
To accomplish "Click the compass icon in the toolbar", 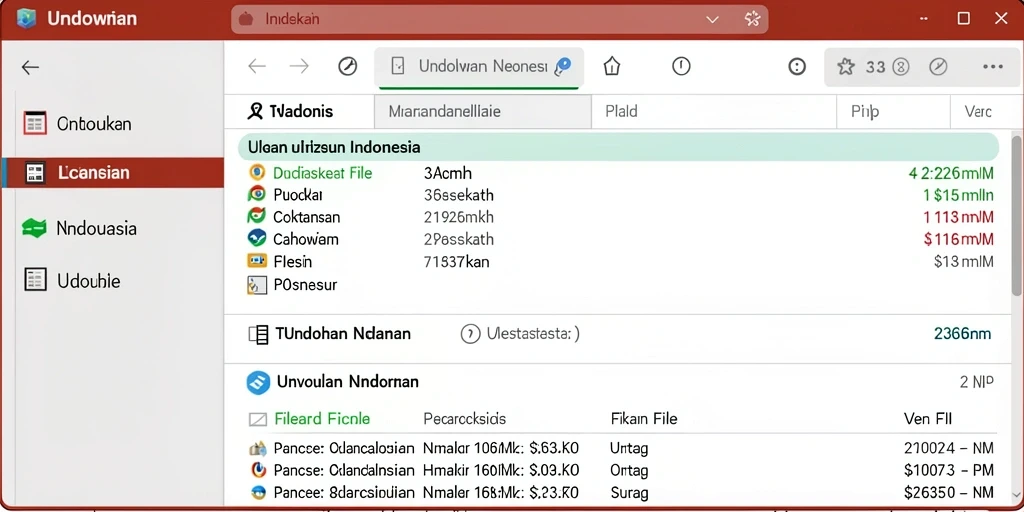I will 347,66.
